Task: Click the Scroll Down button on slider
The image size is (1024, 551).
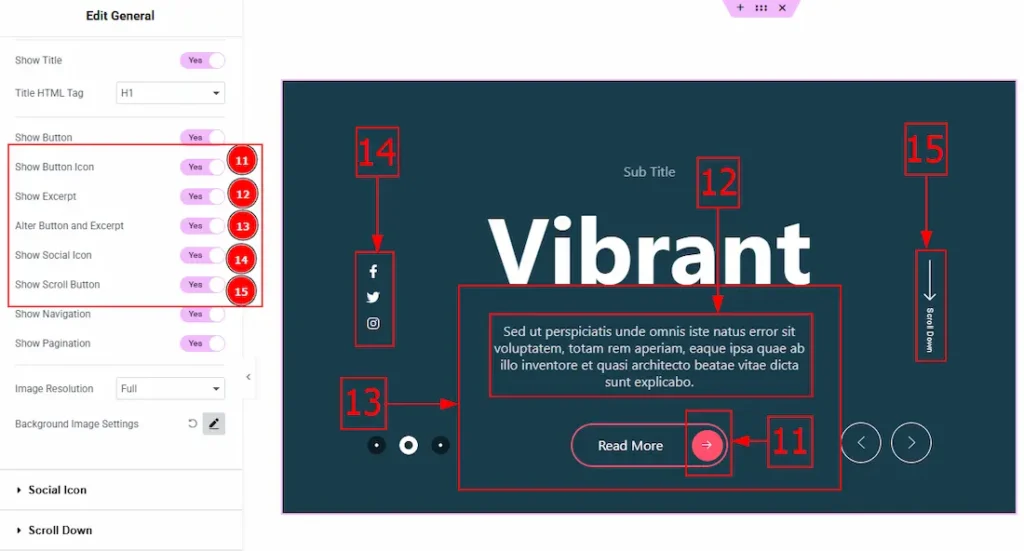Action: click(930, 305)
